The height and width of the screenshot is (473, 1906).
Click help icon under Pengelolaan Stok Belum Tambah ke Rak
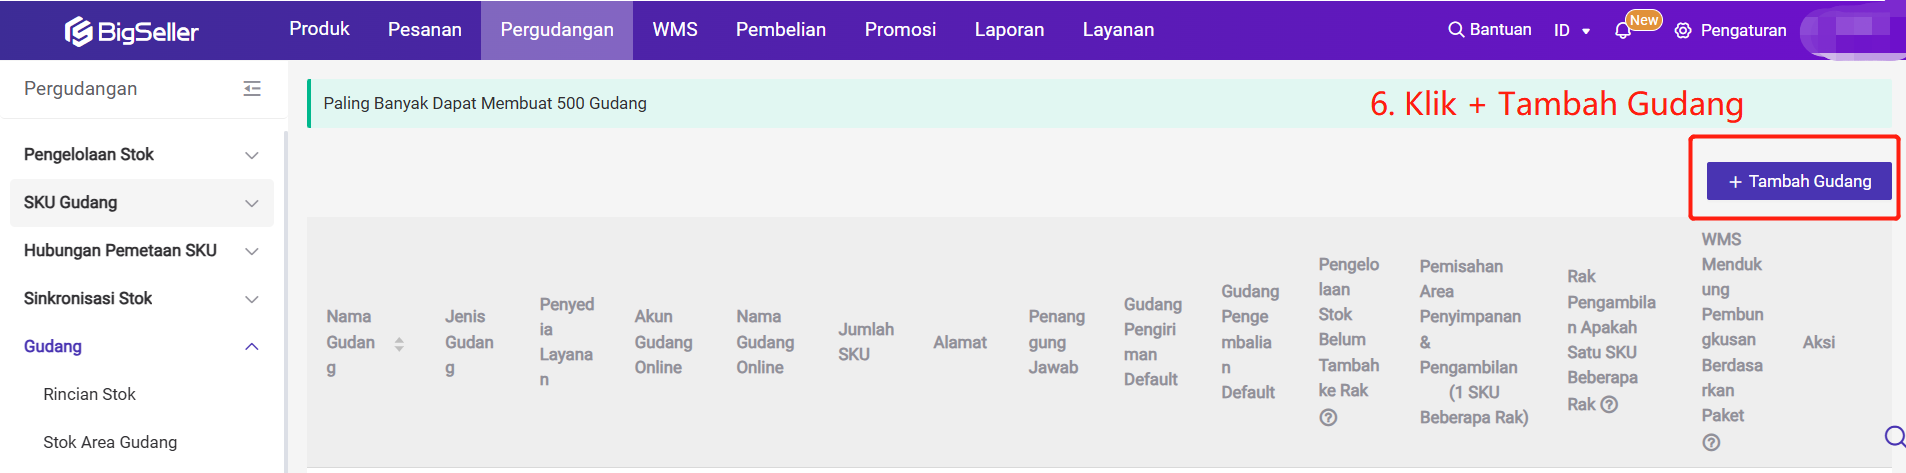point(1328,418)
